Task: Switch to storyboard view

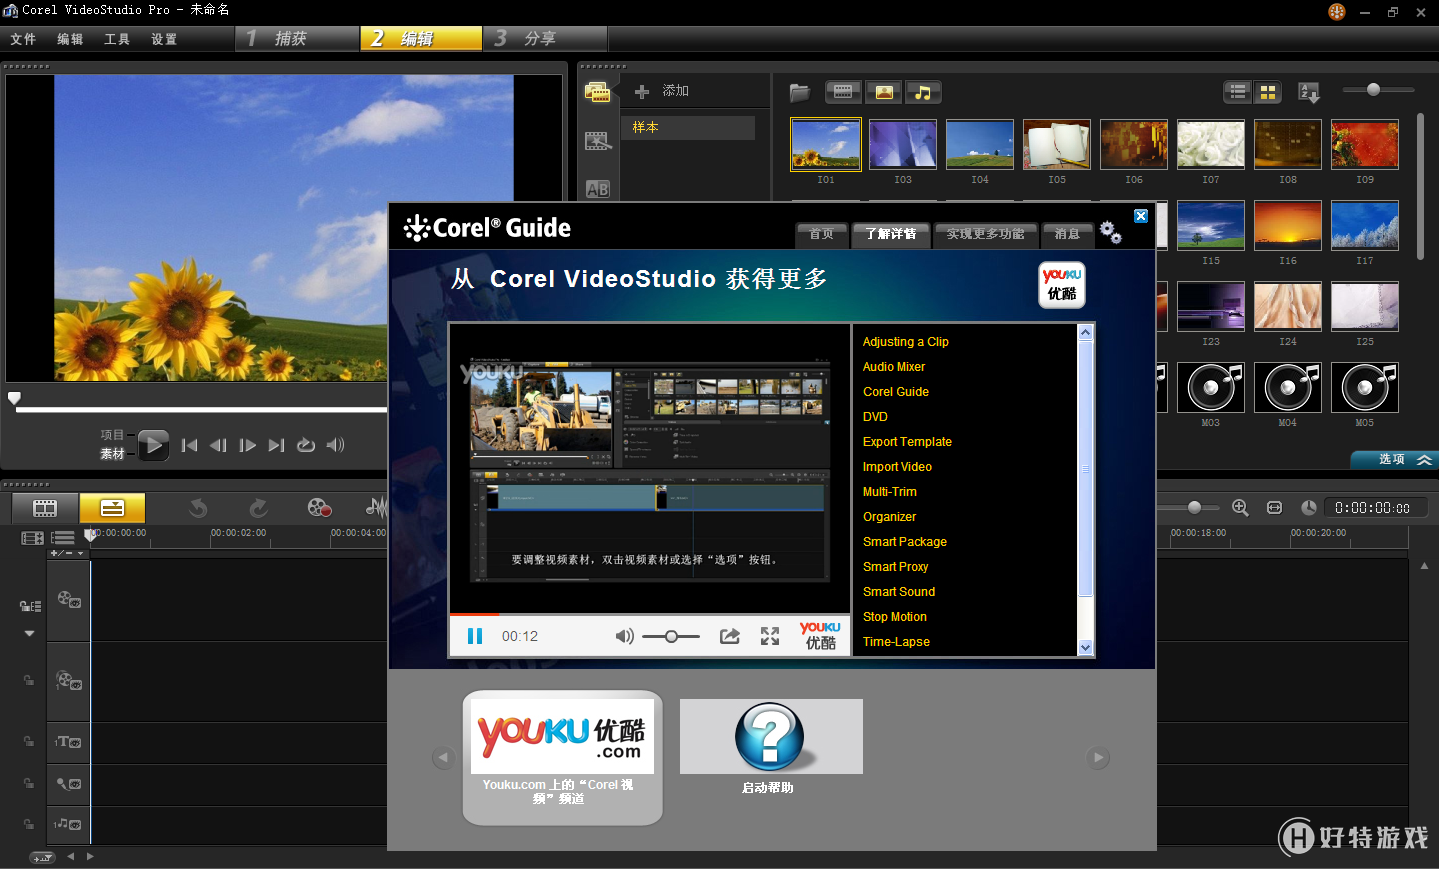Action: pos(45,508)
